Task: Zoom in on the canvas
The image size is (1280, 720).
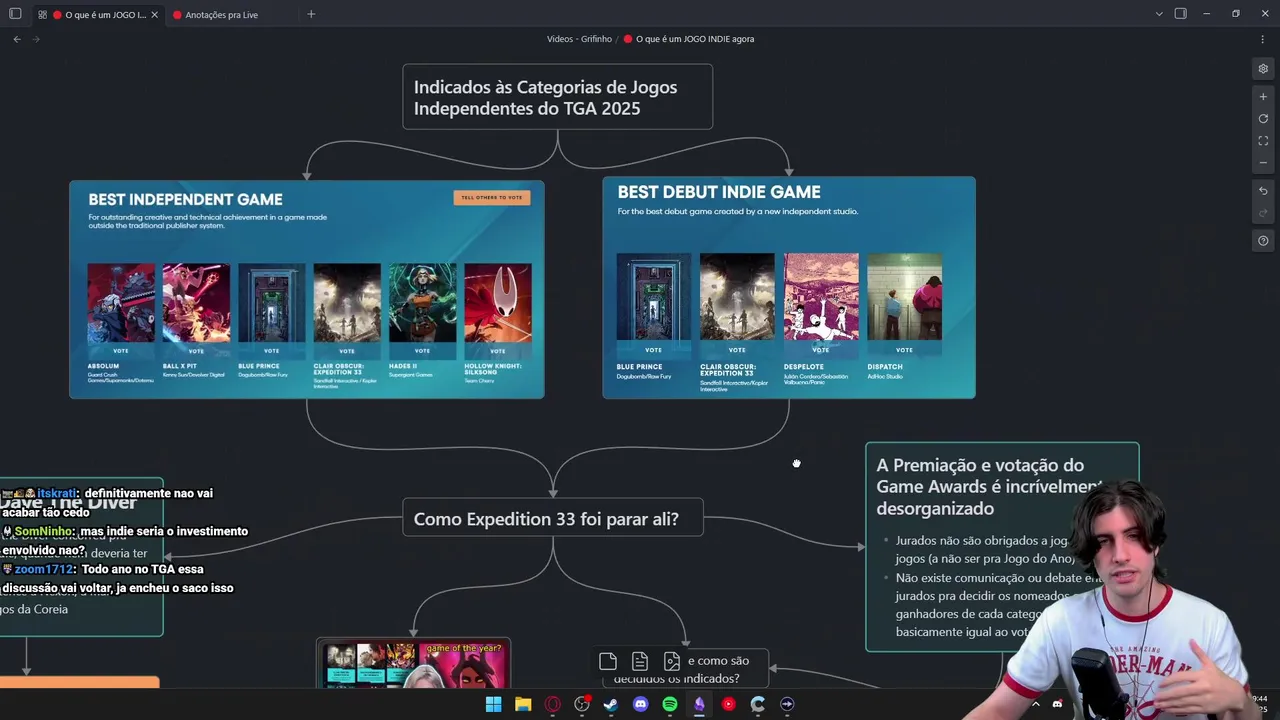Action: tap(1263, 97)
